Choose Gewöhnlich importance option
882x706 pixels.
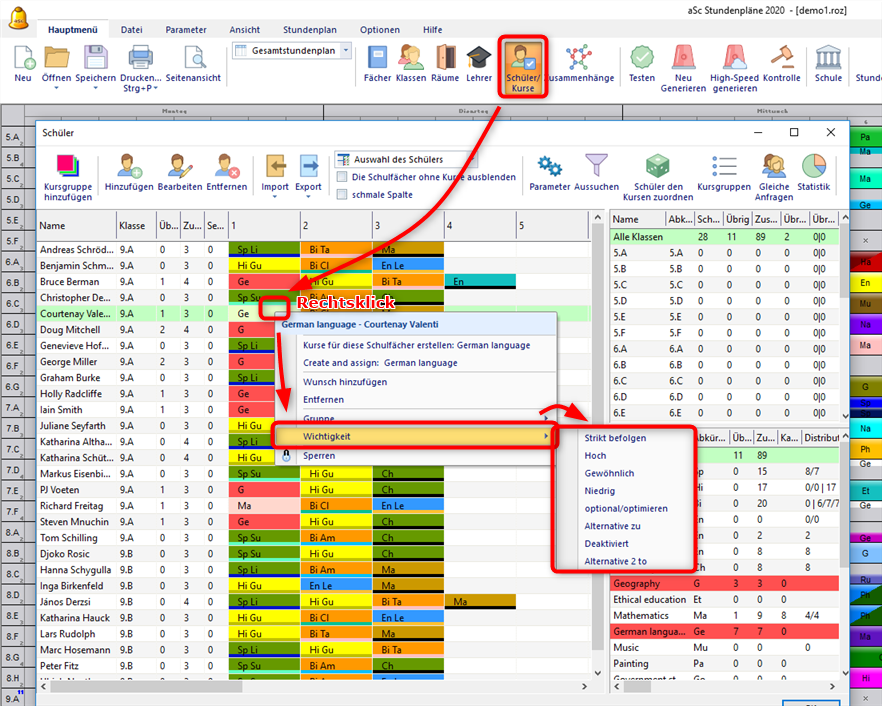(x=609, y=473)
